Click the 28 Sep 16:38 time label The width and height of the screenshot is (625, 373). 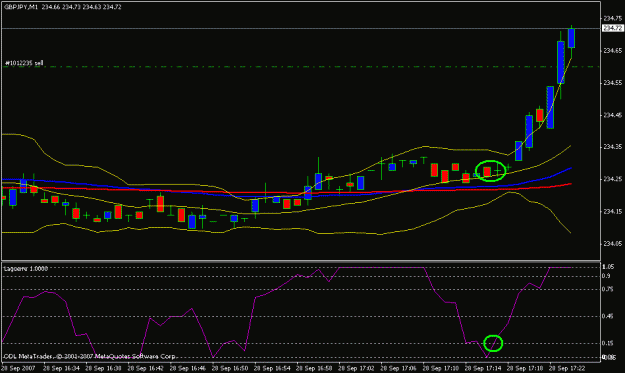[103, 368]
